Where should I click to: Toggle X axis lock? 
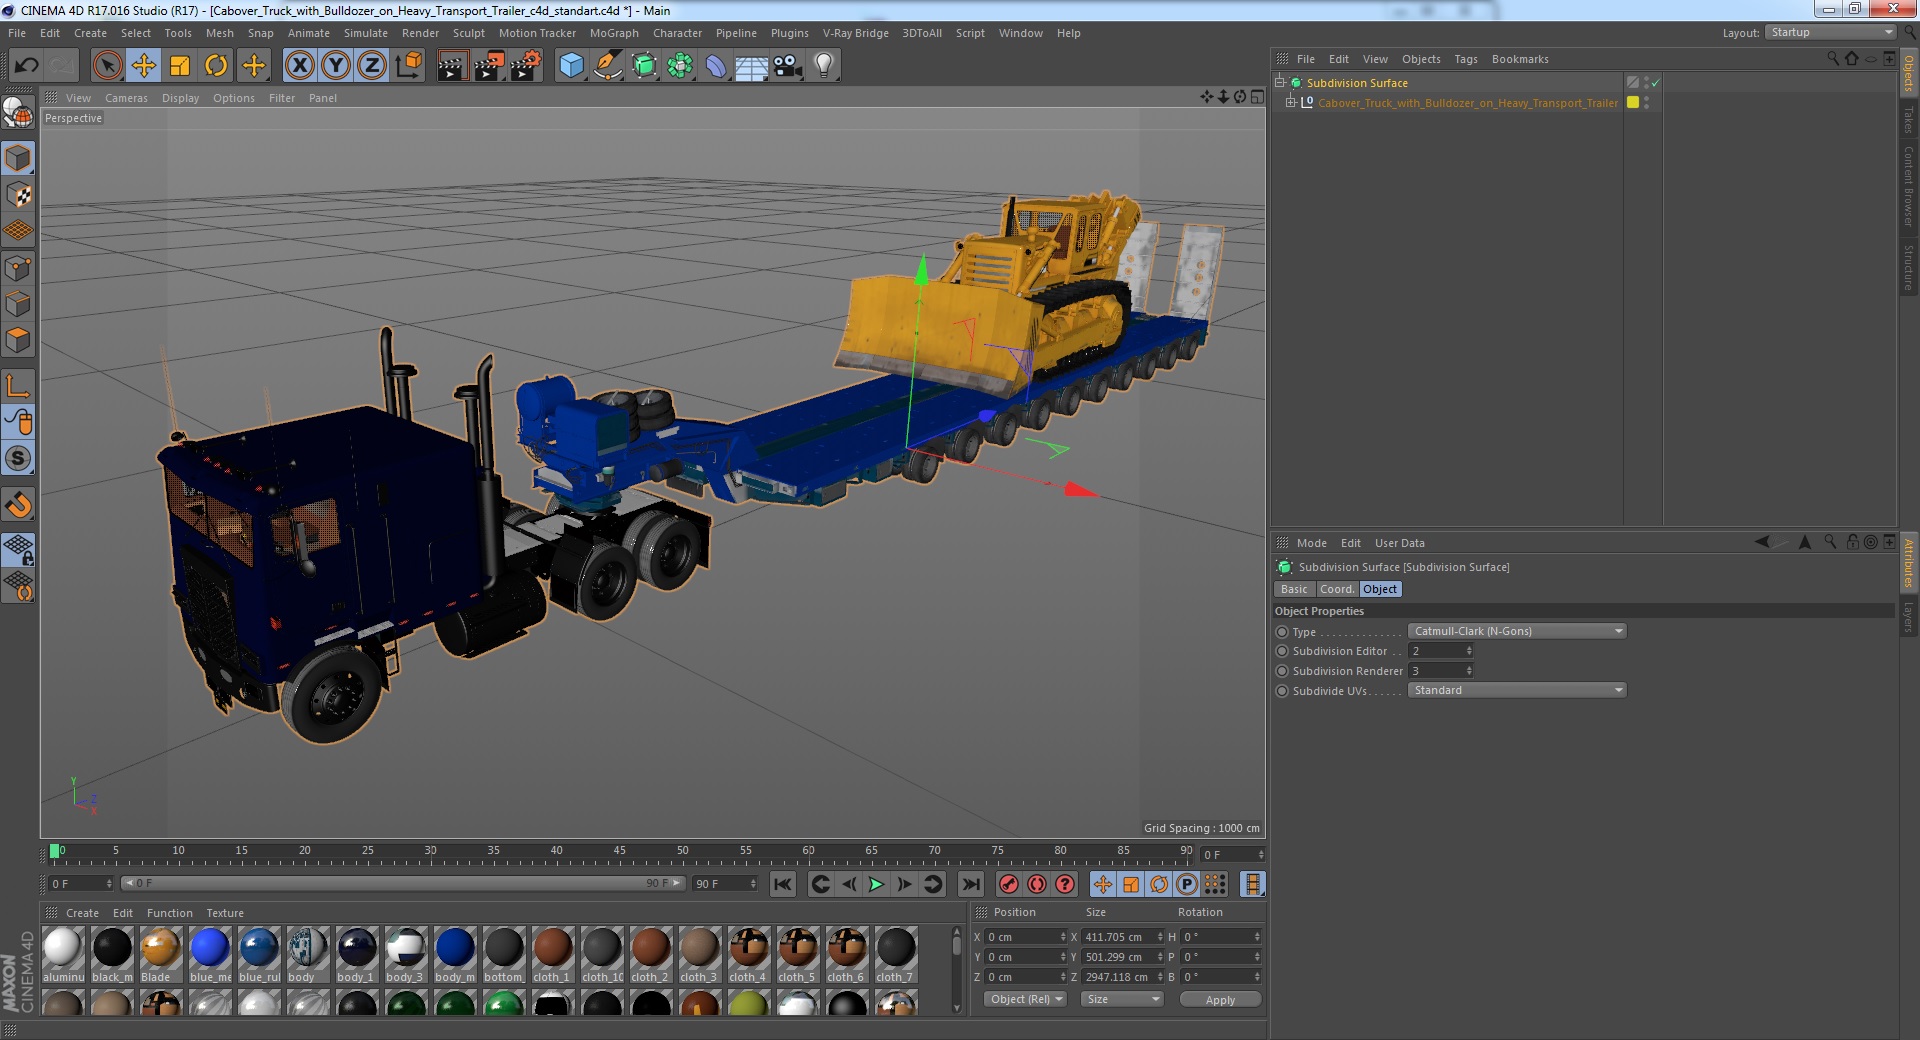pos(299,66)
